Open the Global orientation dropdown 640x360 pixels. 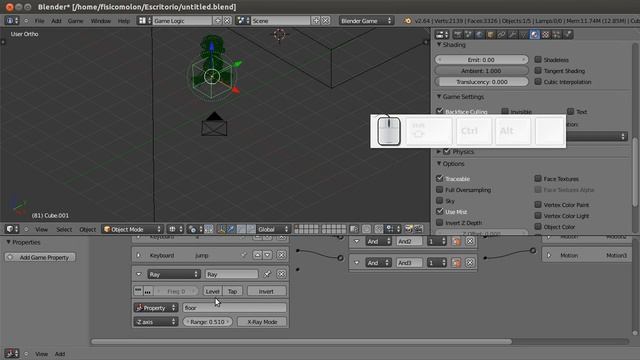click(273, 229)
